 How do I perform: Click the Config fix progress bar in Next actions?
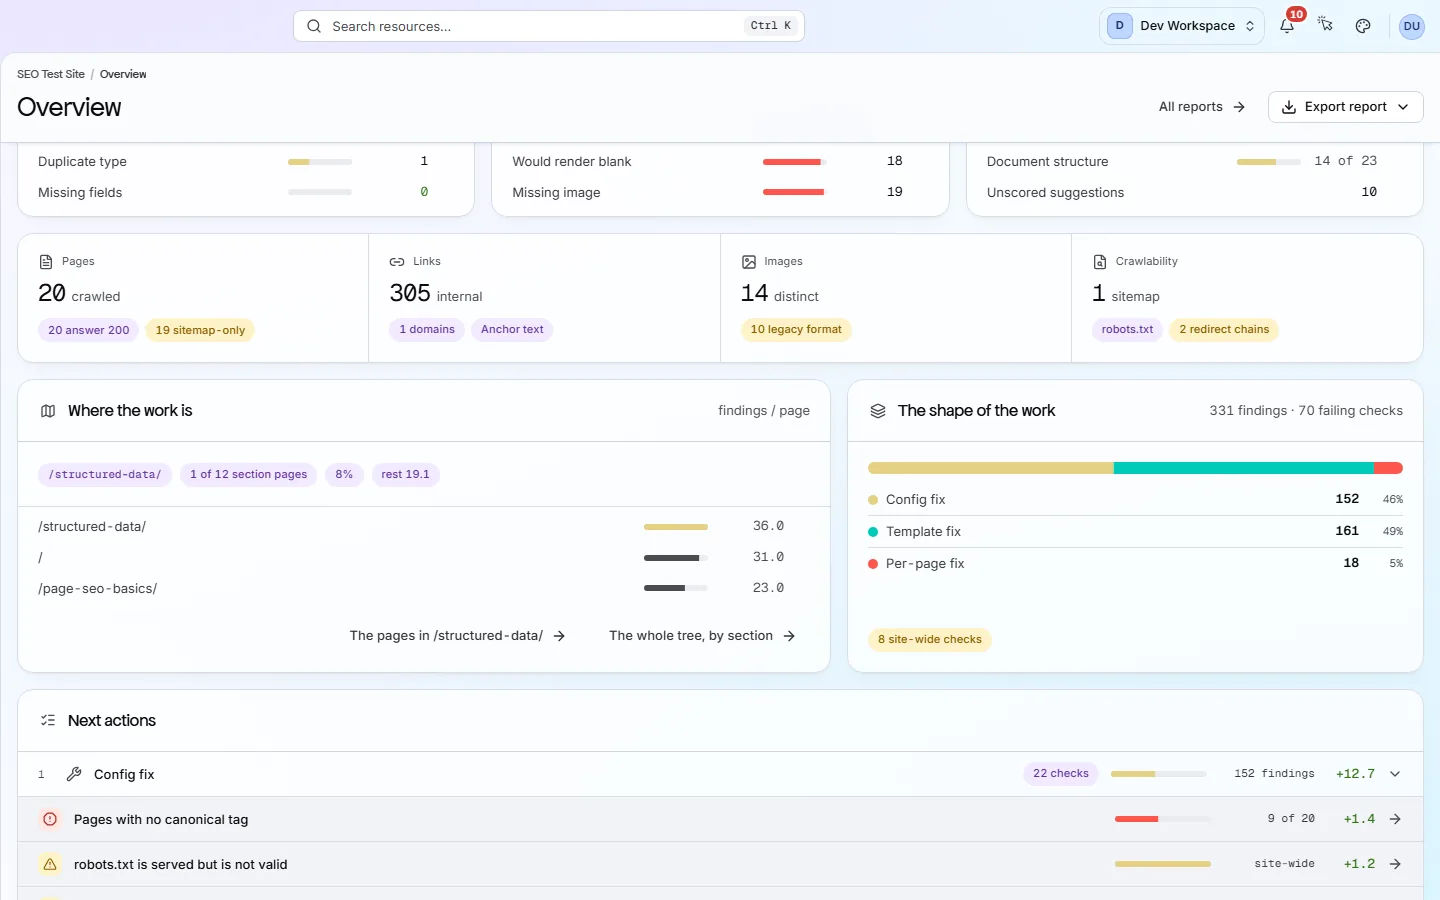pos(1158,774)
